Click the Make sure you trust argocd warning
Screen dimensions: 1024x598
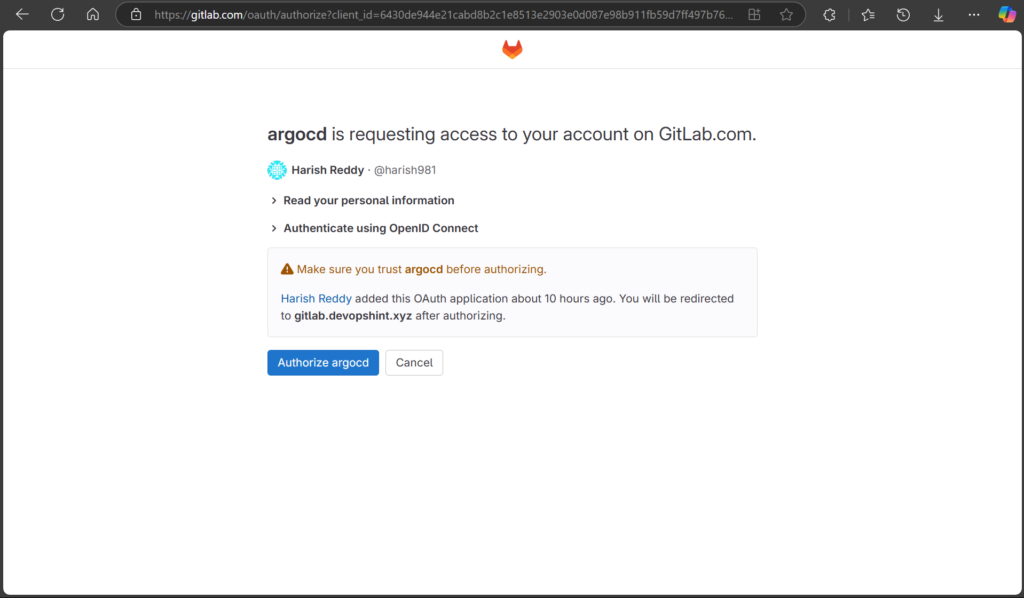[x=421, y=269]
